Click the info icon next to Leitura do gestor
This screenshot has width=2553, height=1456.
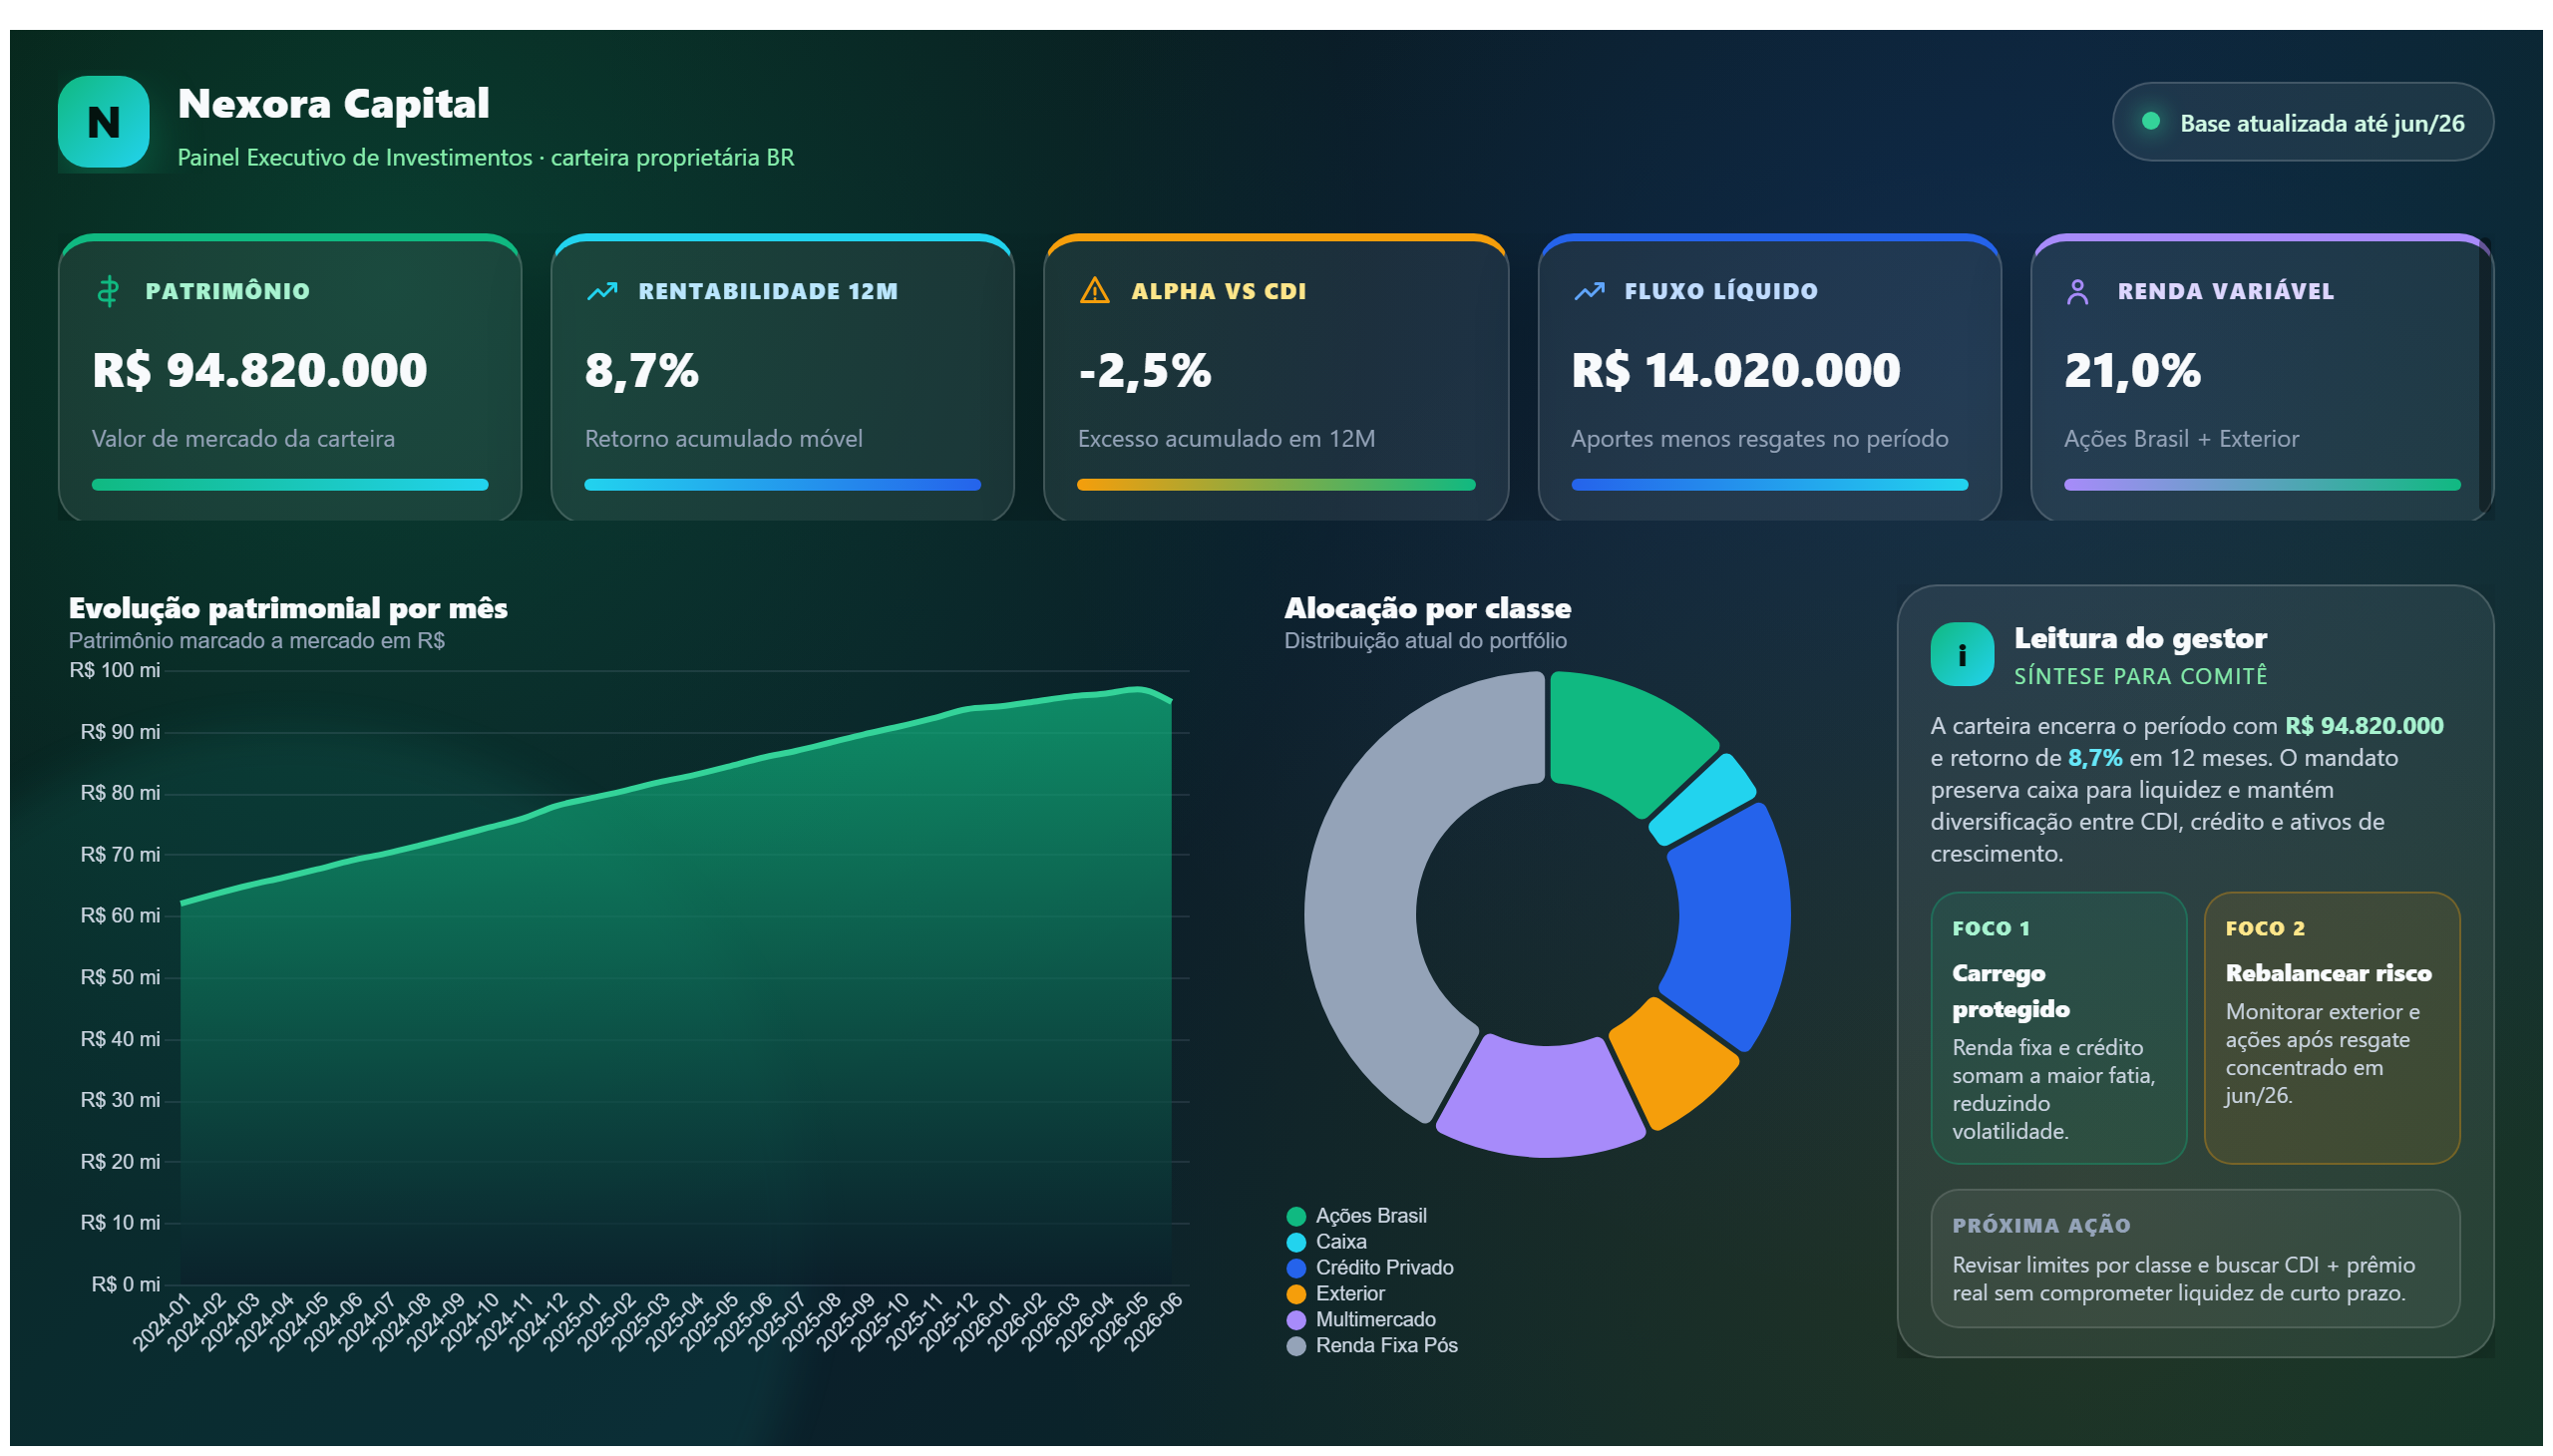point(1961,655)
